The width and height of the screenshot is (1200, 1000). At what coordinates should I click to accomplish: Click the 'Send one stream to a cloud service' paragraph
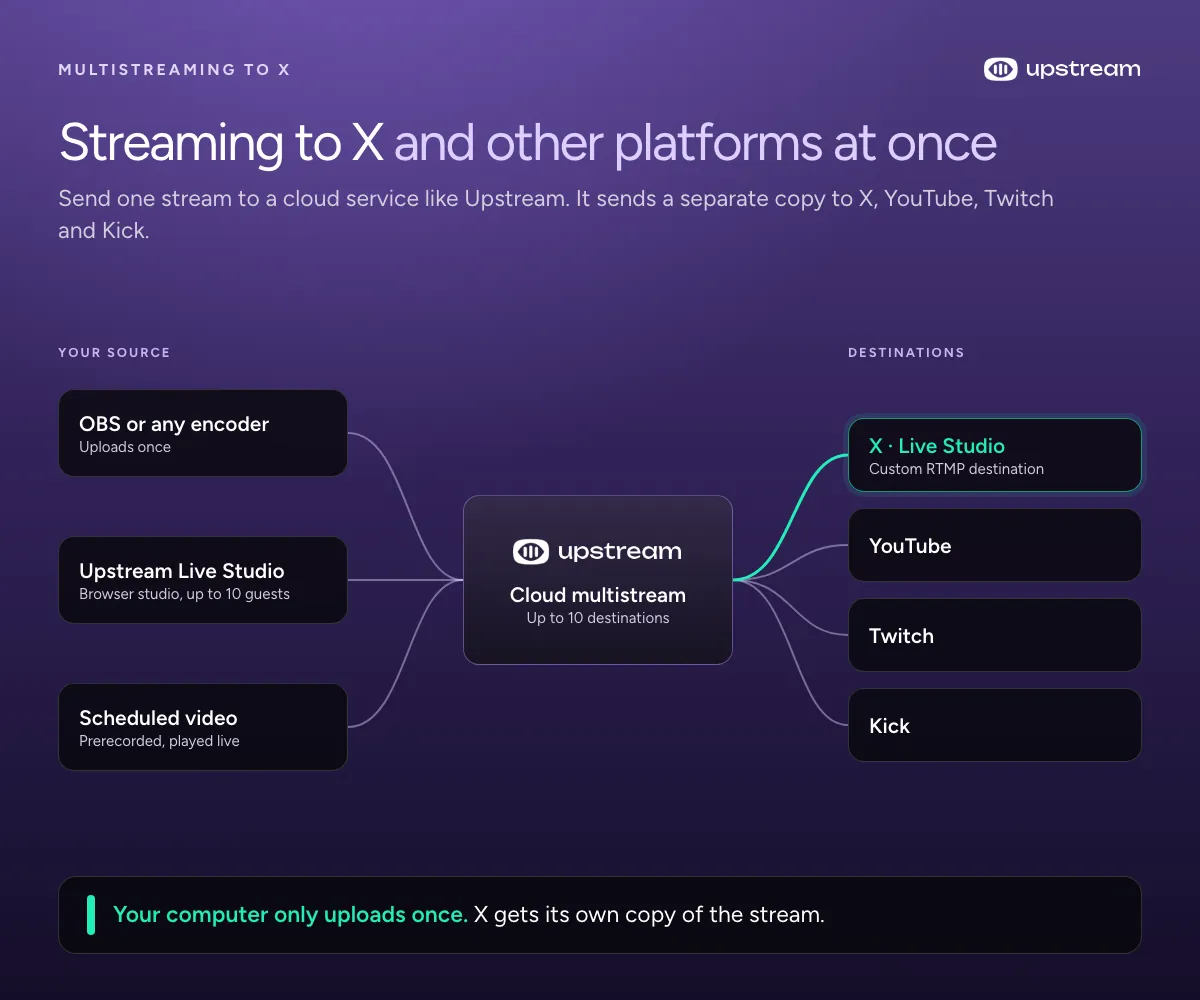point(556,214)
